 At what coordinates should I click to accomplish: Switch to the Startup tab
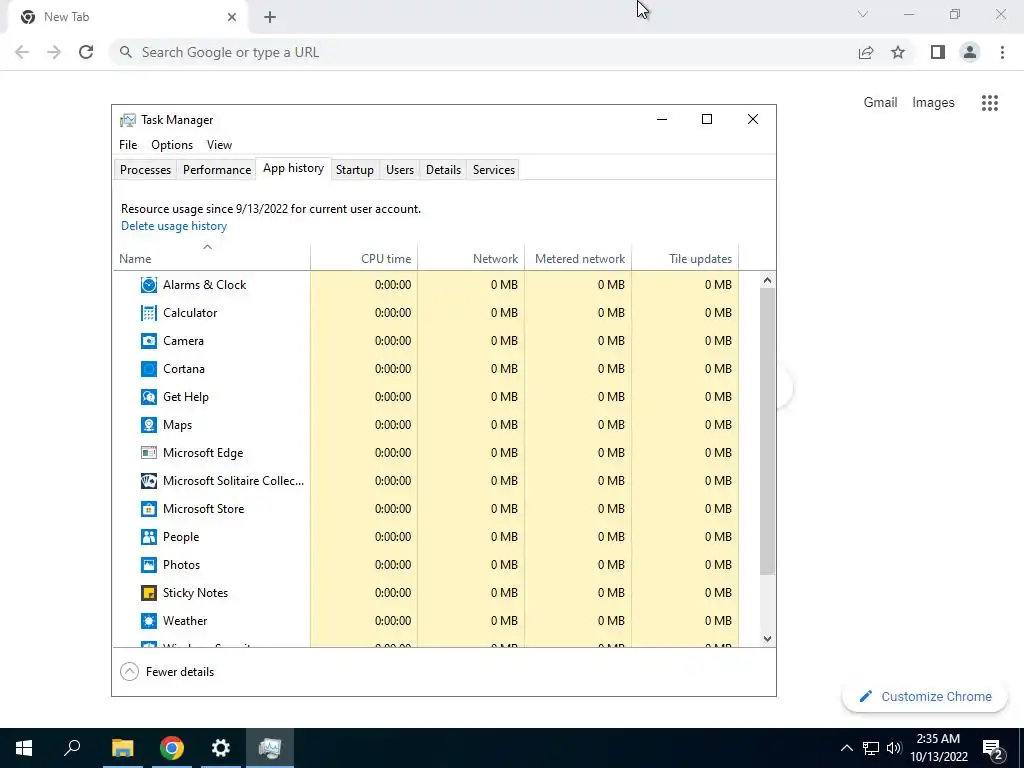click(355, 170)
